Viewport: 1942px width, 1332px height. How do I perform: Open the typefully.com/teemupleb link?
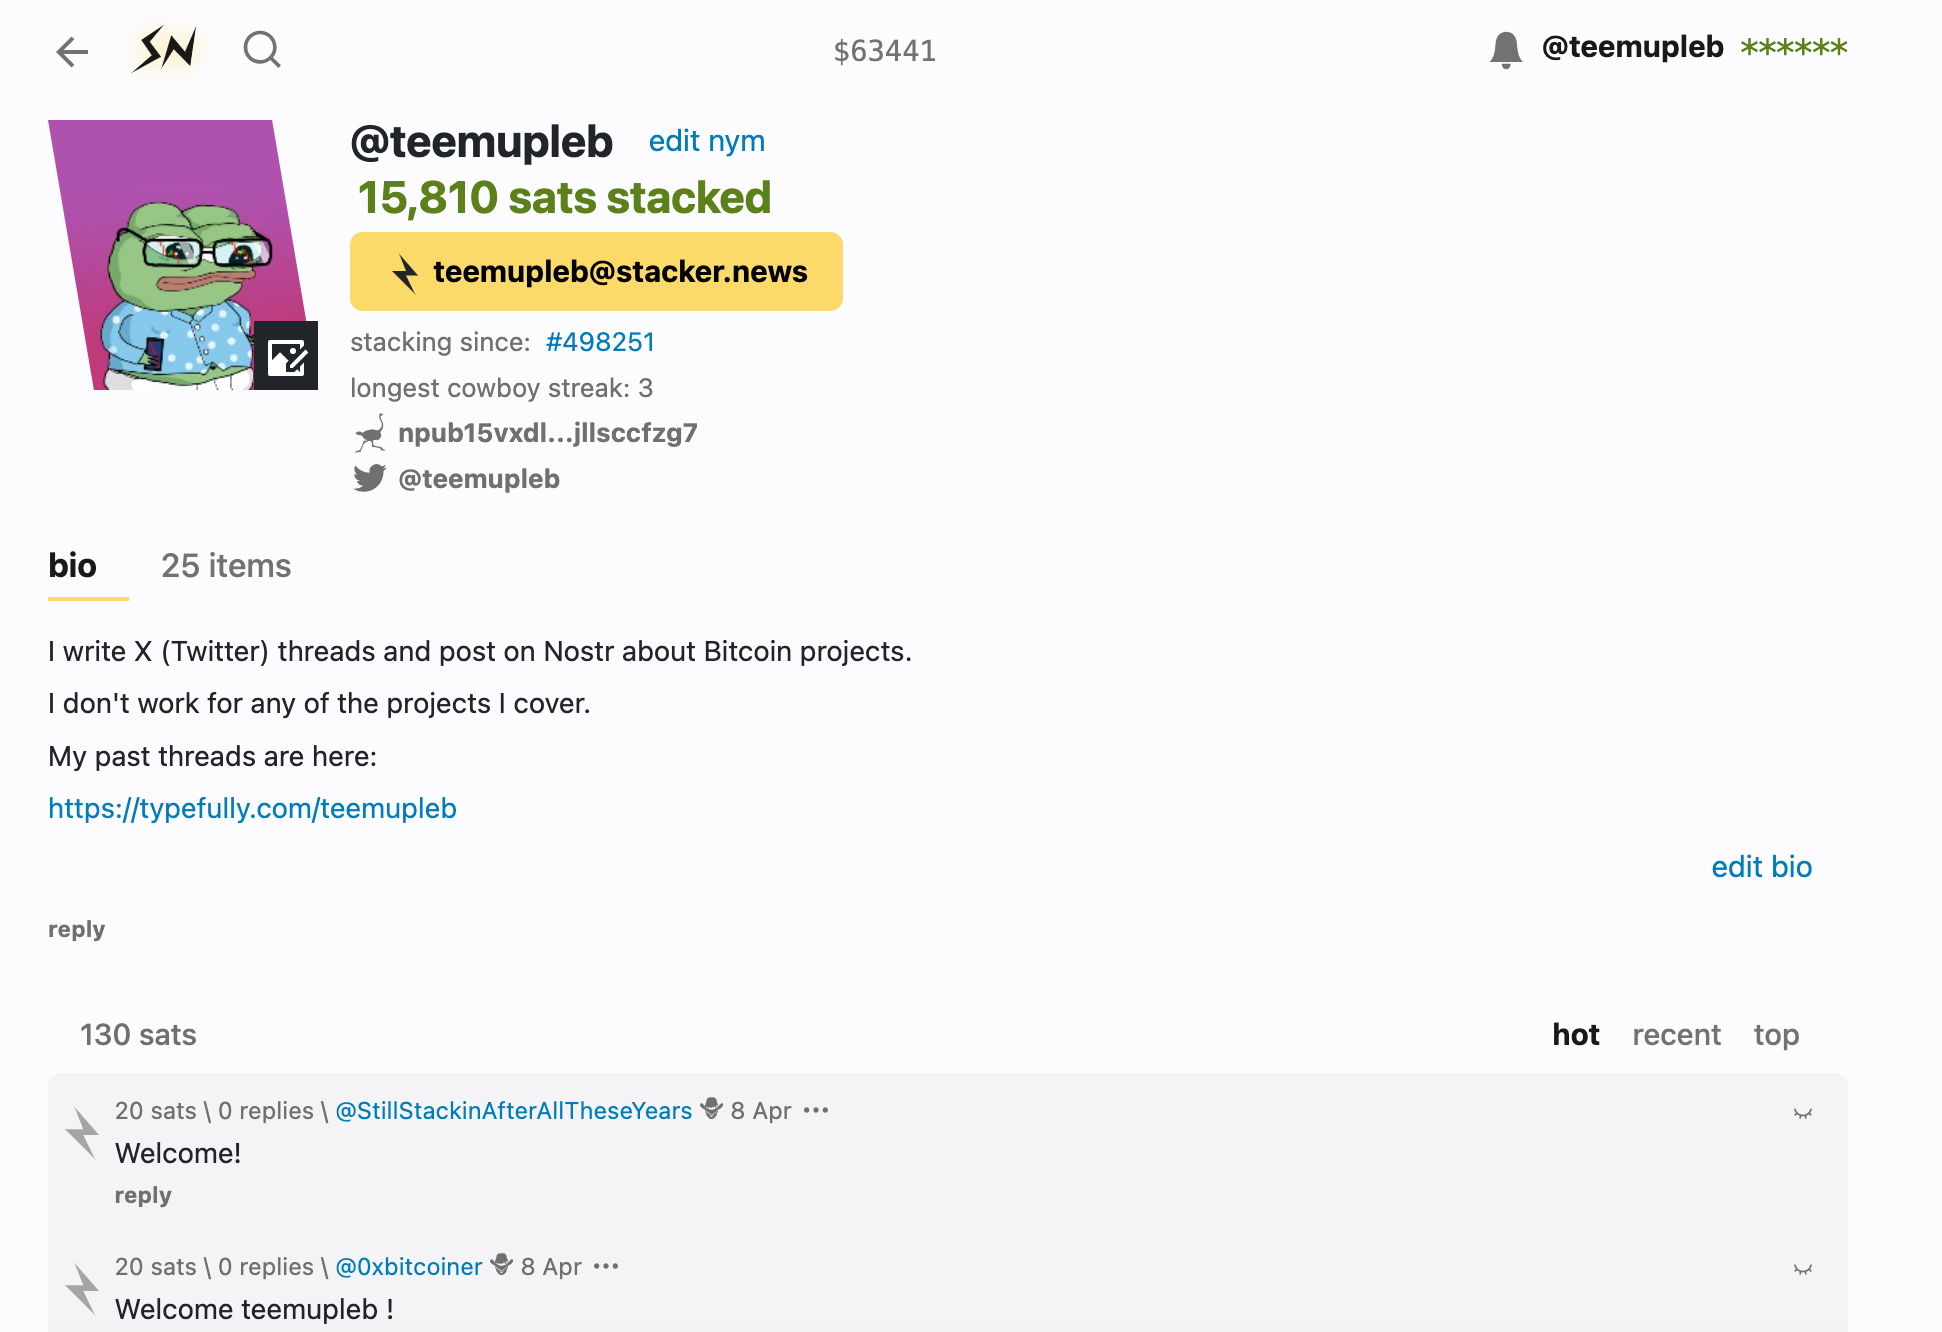click(x=252, y=808)
